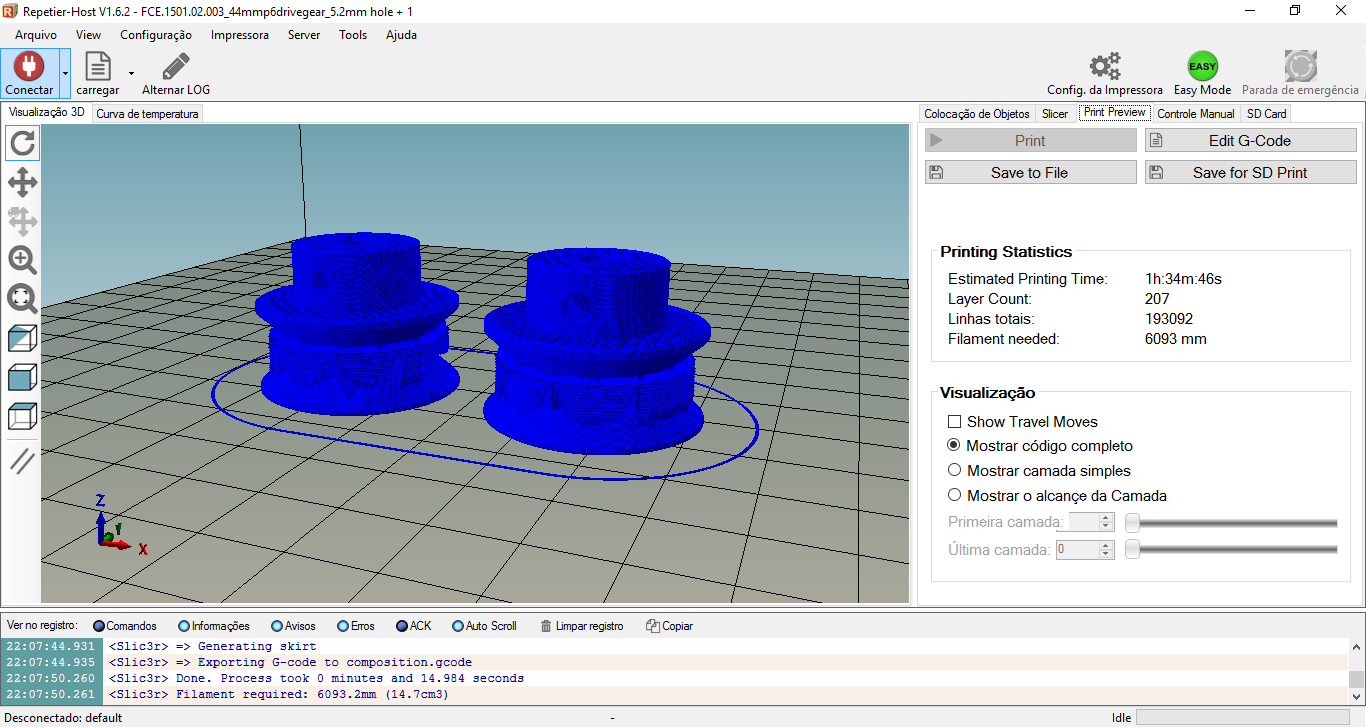Image resolution: width=1366 pixels, height=728 pixels.
Task: Open Config. da Impressora gear icon
Action: point(1104,67)
